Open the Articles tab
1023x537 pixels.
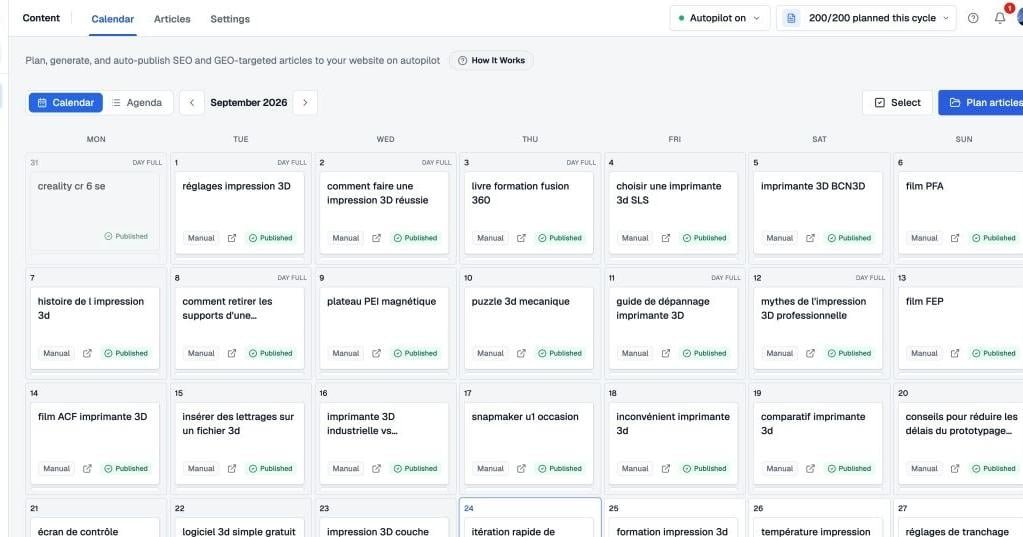click(172, 19)
